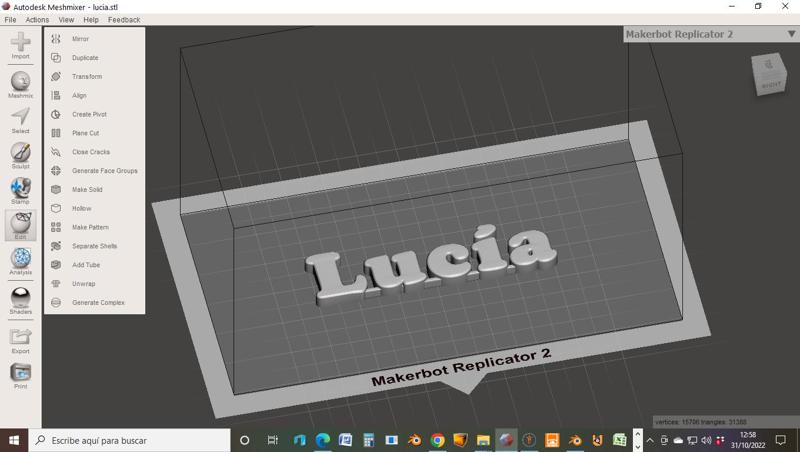Click the Print tool
Image resolution: width=800 pixels, height=452 pixels.
pyautogui.click(x=20, y=376)
